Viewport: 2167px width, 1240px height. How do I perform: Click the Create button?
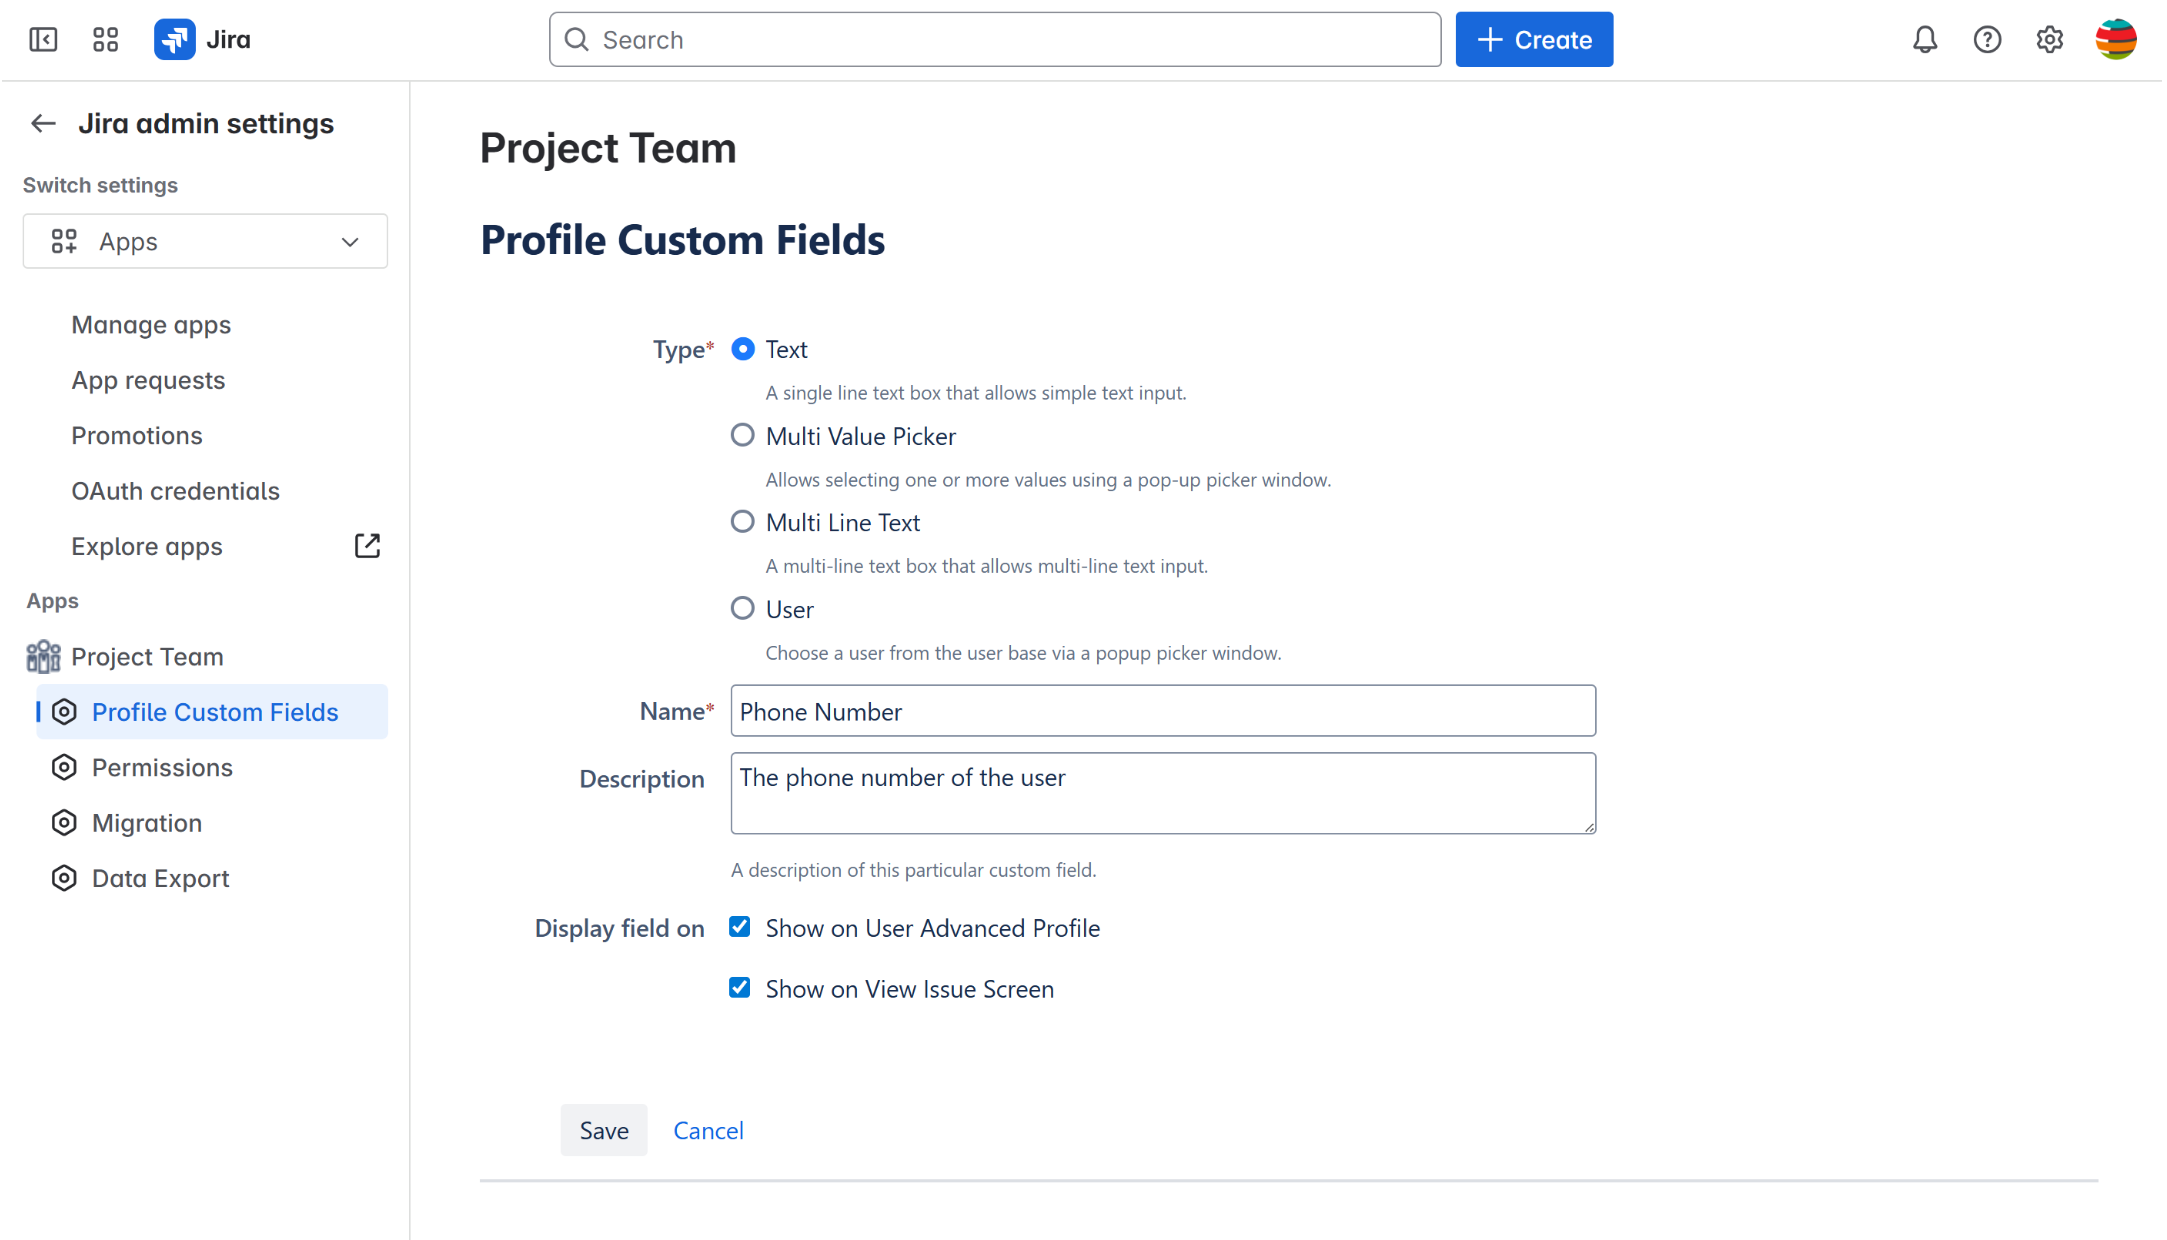click(x=1533, y=40)
